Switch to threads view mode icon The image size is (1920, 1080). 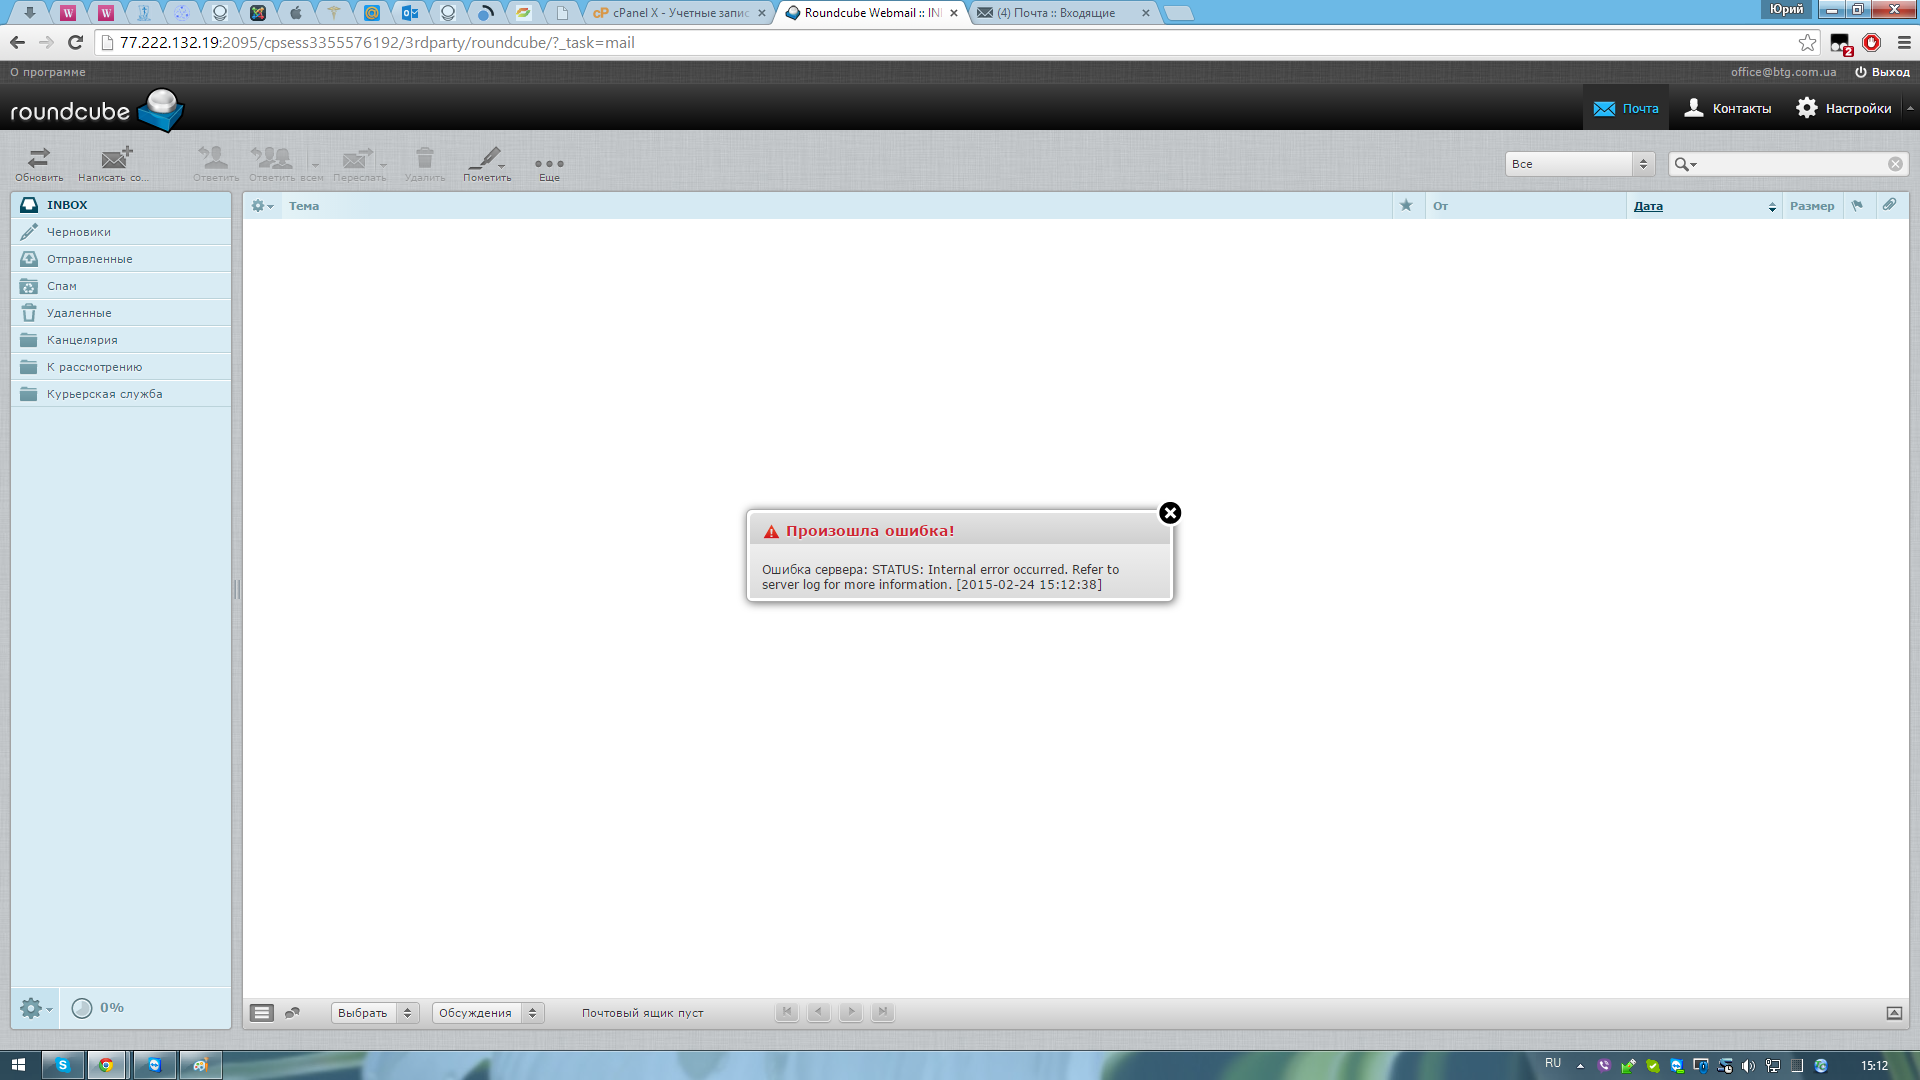coord(292,1013)
